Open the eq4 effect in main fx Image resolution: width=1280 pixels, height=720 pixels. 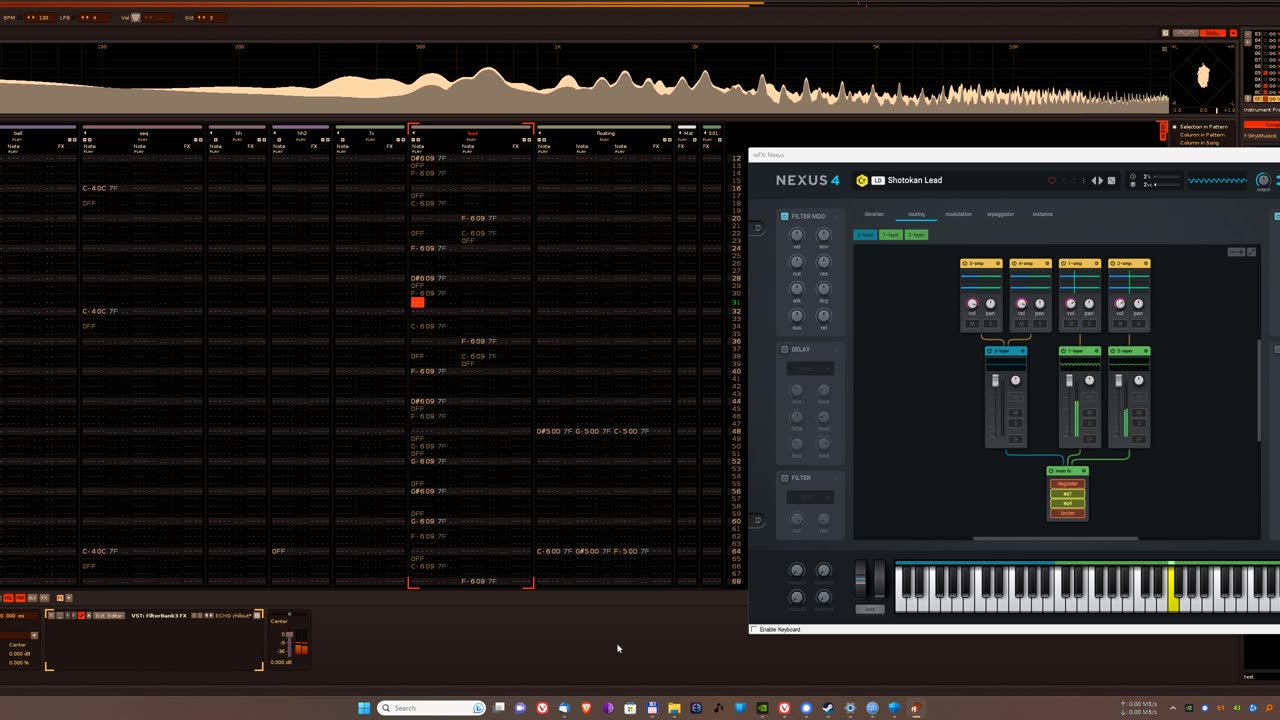coord(1068,503)
